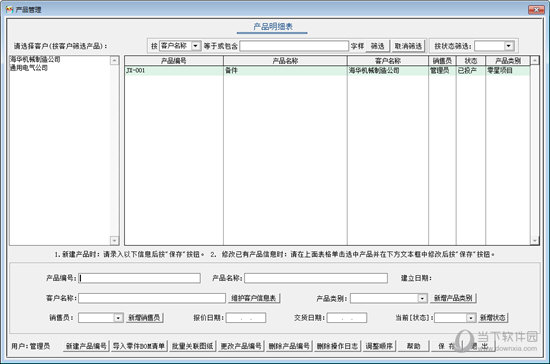Image resolution: width=550 pixels, height=364 pixels.
Task: Close the 产品管理 window
Action: (536, 9)
